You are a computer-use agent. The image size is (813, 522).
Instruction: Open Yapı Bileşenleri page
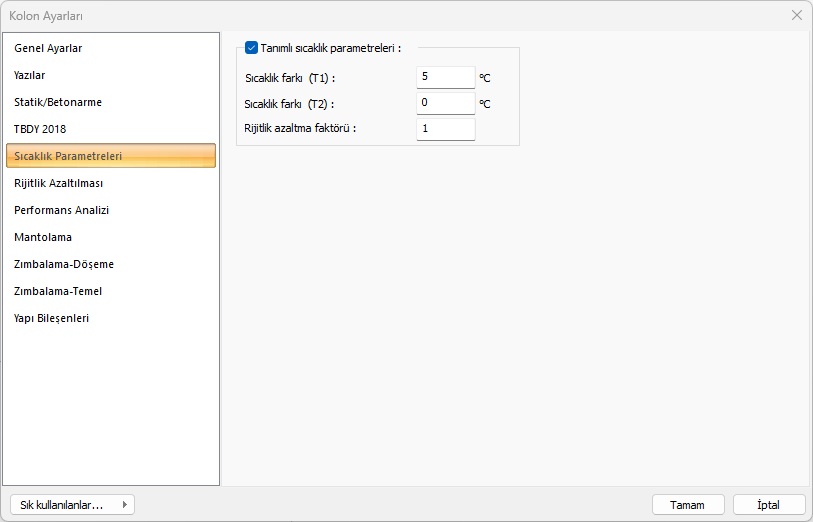[x=52, y=318]
